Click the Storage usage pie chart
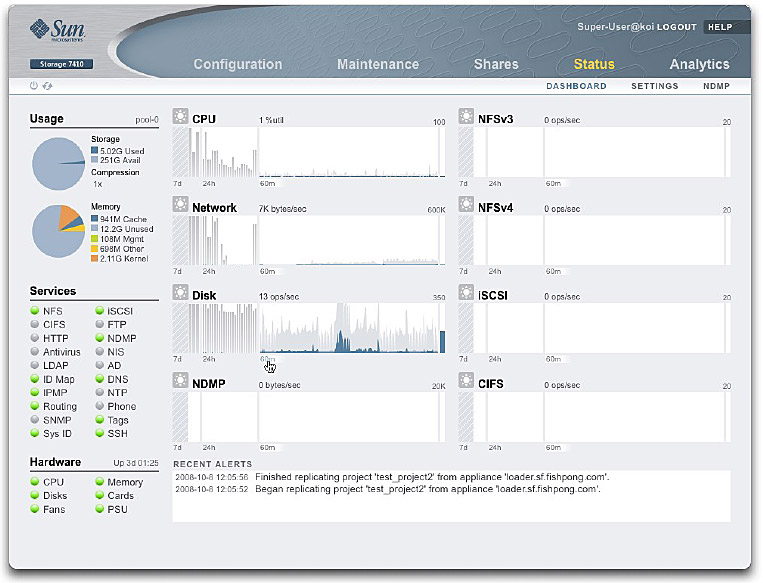This screenshot has width=763, height=583. tap(58, 163)
